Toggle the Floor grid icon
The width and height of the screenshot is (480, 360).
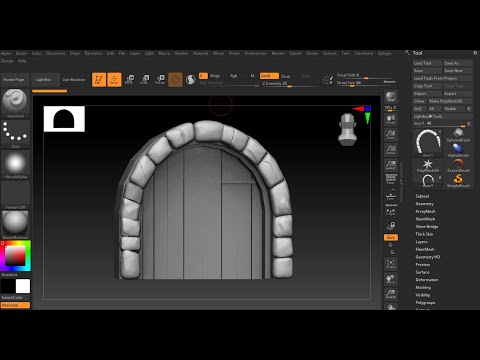(x=391, y=196)
